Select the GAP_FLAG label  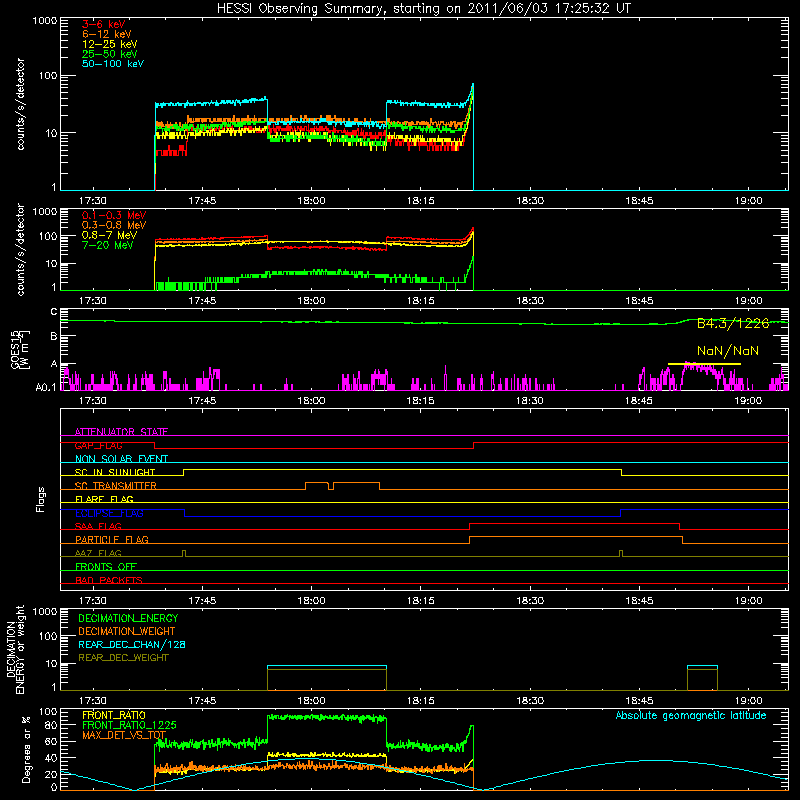click(98, 445)
